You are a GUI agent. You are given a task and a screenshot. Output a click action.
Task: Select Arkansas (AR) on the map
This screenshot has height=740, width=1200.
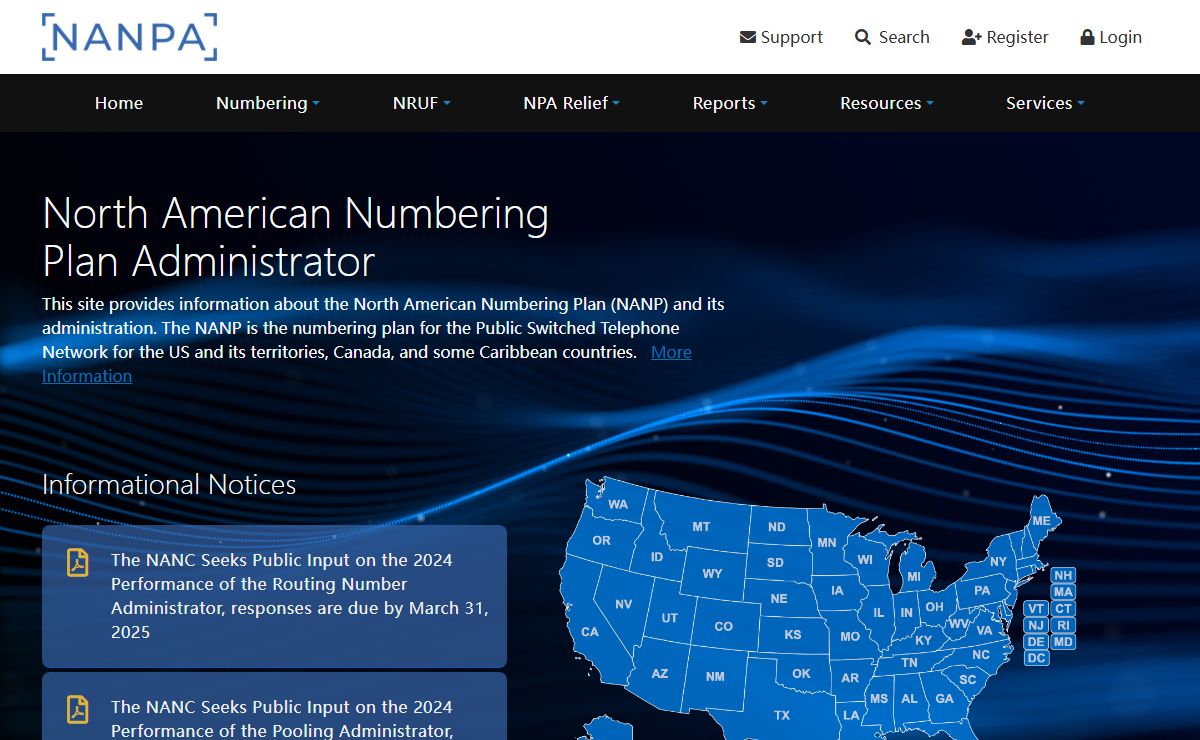pos(850,678)
